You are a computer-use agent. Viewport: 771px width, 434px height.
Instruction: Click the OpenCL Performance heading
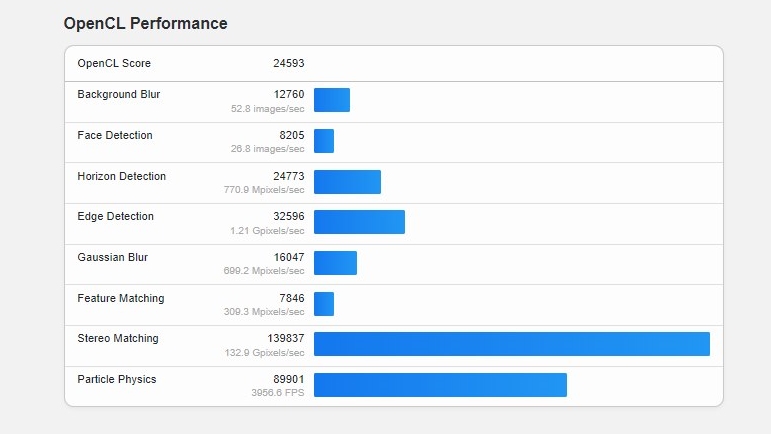(145, 23)
